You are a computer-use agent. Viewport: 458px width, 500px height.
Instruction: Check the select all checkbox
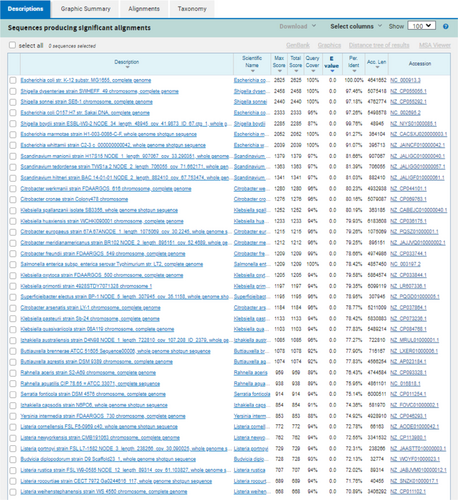12,45
